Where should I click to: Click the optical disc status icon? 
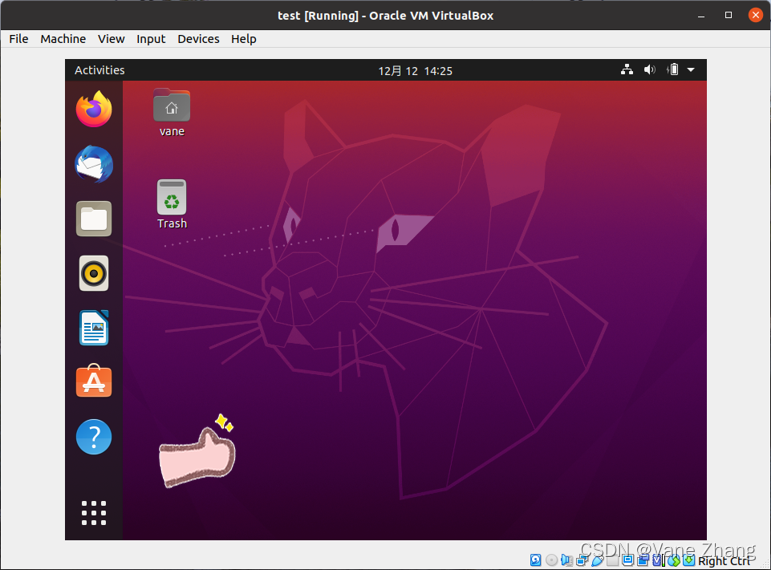point(552,560)
